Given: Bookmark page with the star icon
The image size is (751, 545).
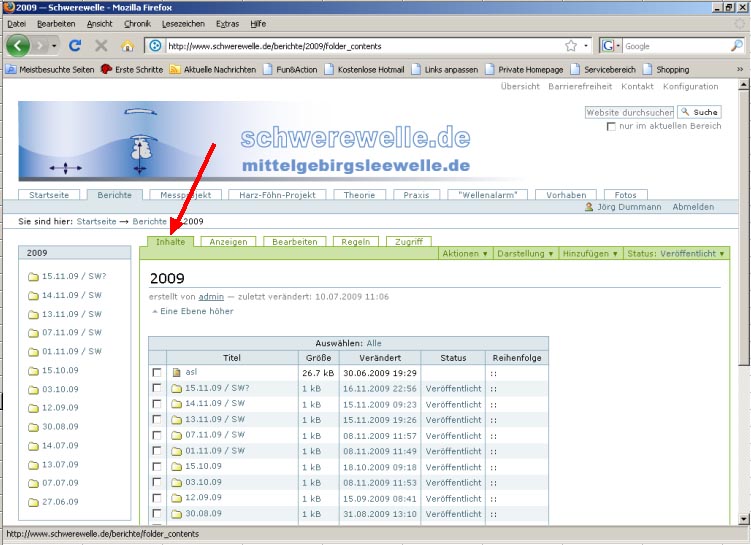Looking at the screenshot, I should (570, 45).
